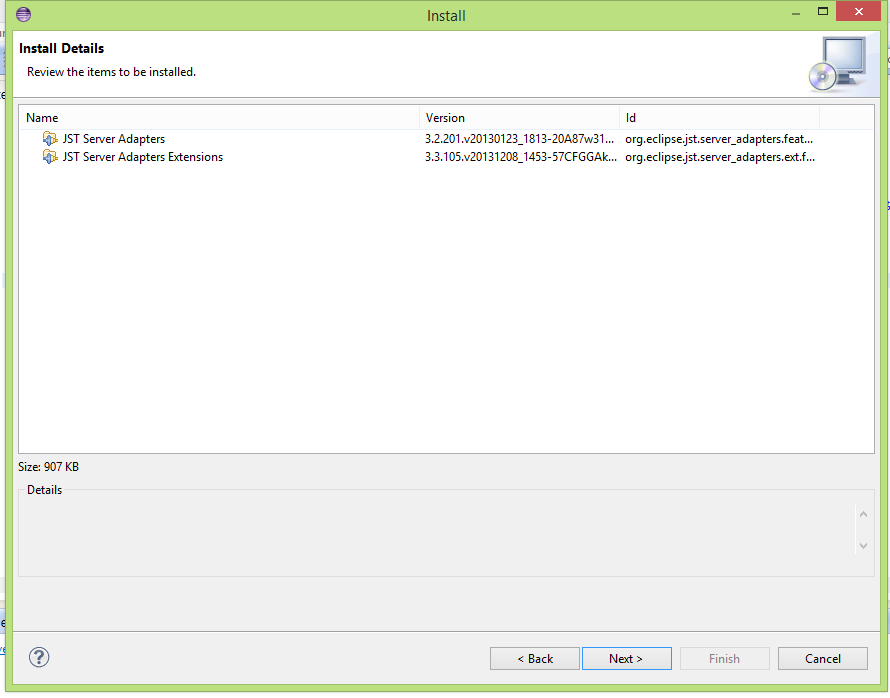Click the Eclipse icon in the title bar
This screenshot has height=698, width=890.
click(x=23, y=14)
